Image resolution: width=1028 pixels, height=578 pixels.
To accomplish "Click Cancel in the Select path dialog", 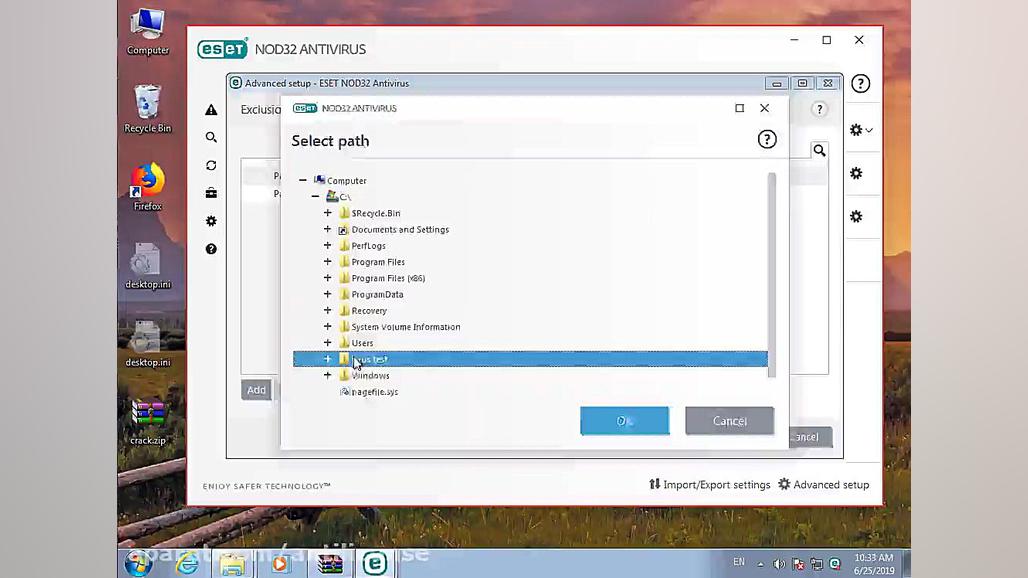I will [729, 420].
